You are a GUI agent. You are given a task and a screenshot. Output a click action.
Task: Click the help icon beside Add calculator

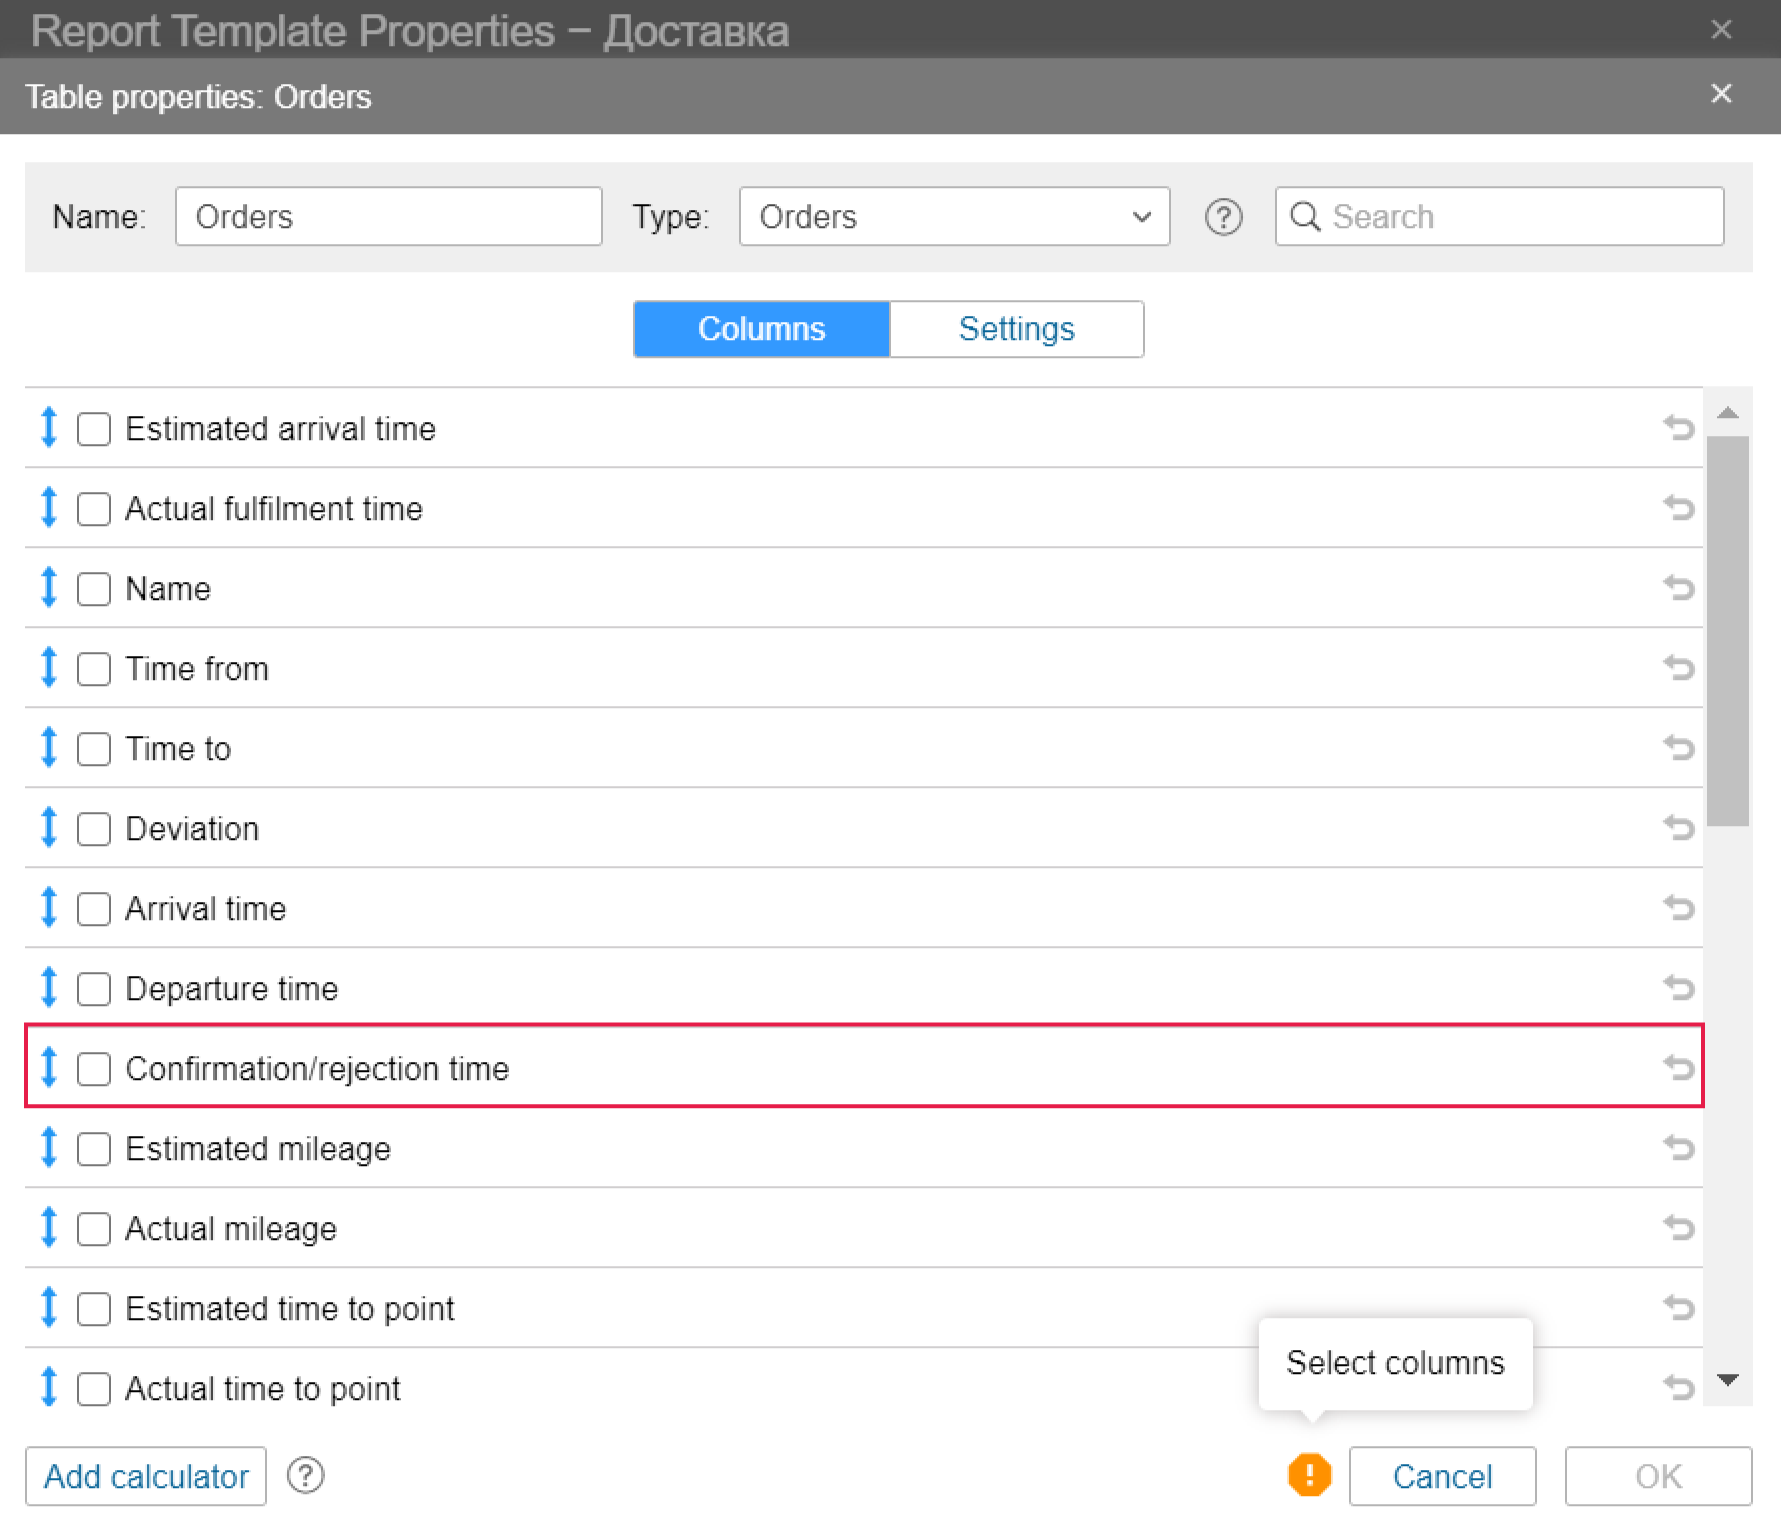click(305, 1475)
